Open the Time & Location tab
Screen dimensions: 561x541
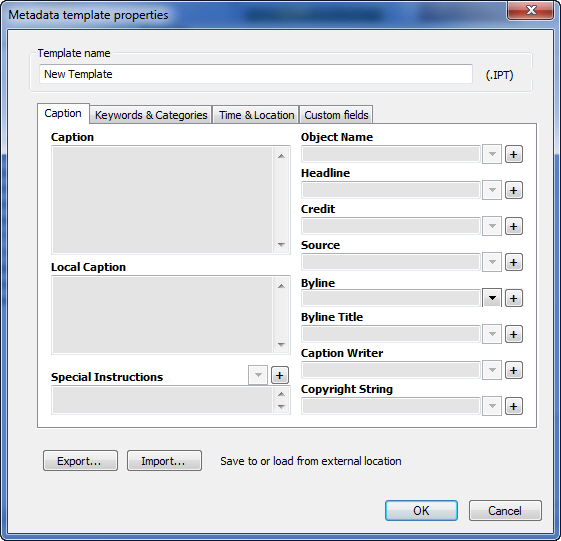pos(256,115)
